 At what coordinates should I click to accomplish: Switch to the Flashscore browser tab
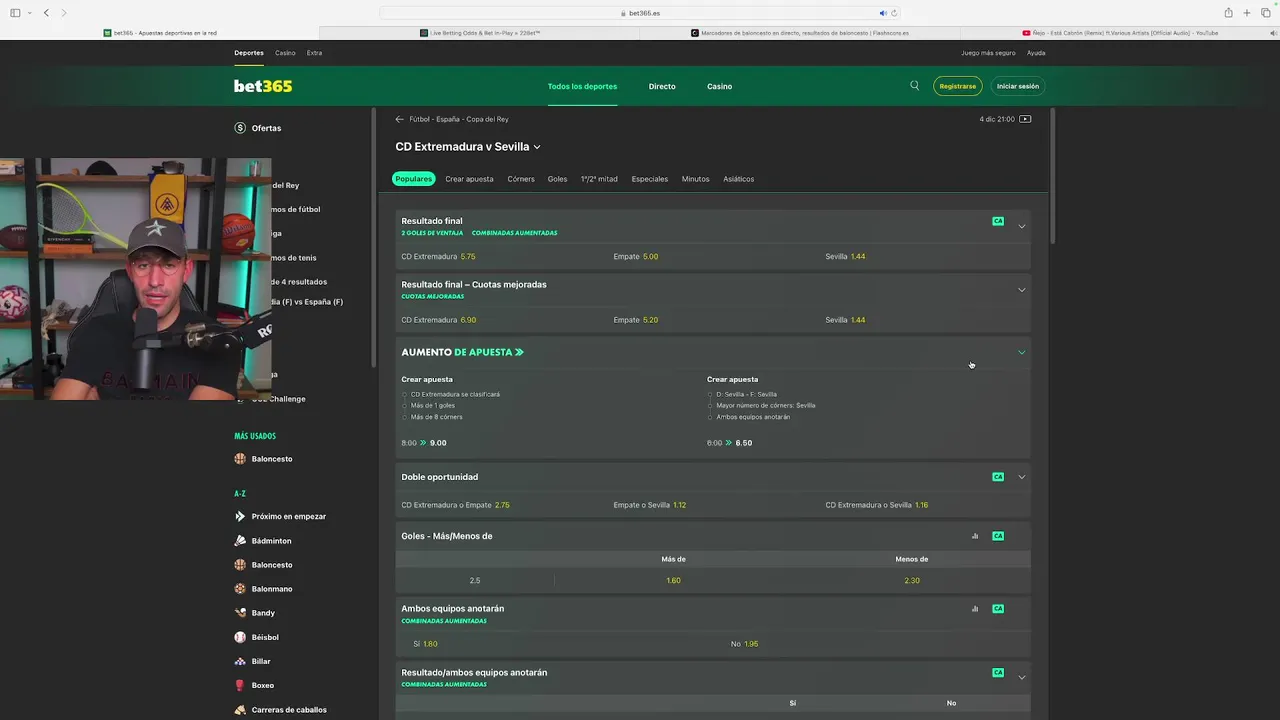(x=800, y=33)
